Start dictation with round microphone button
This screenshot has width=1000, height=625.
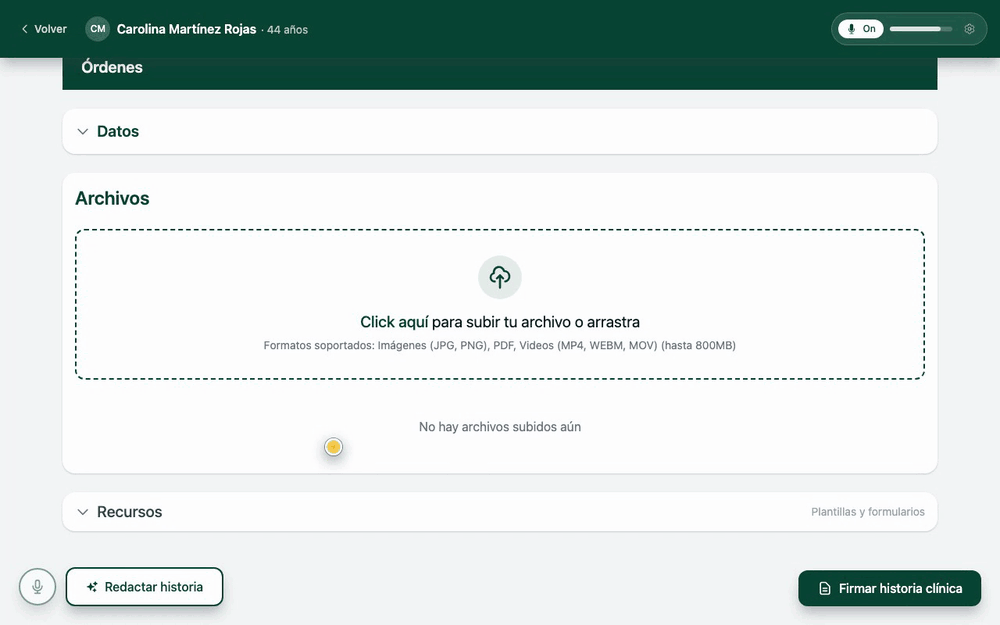(38, 587)
